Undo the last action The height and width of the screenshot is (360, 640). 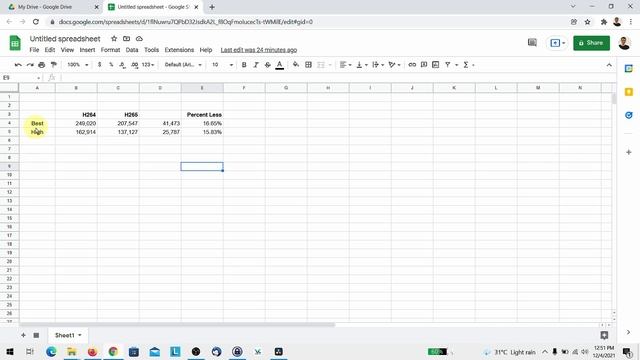click(18, 65)
